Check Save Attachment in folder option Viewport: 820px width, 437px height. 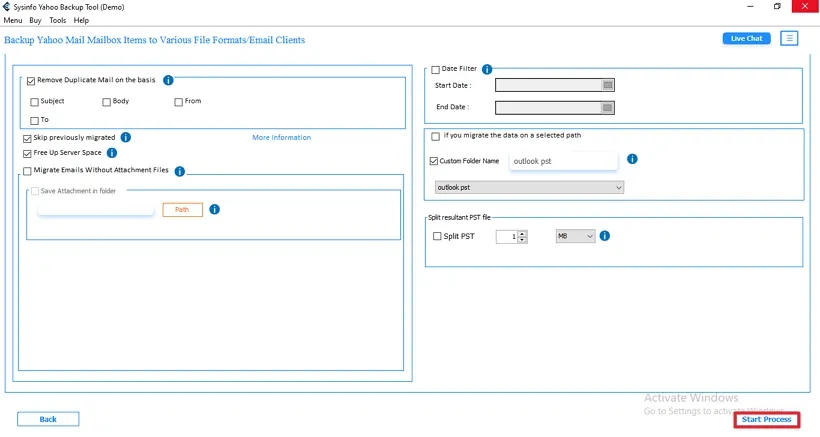35,191
